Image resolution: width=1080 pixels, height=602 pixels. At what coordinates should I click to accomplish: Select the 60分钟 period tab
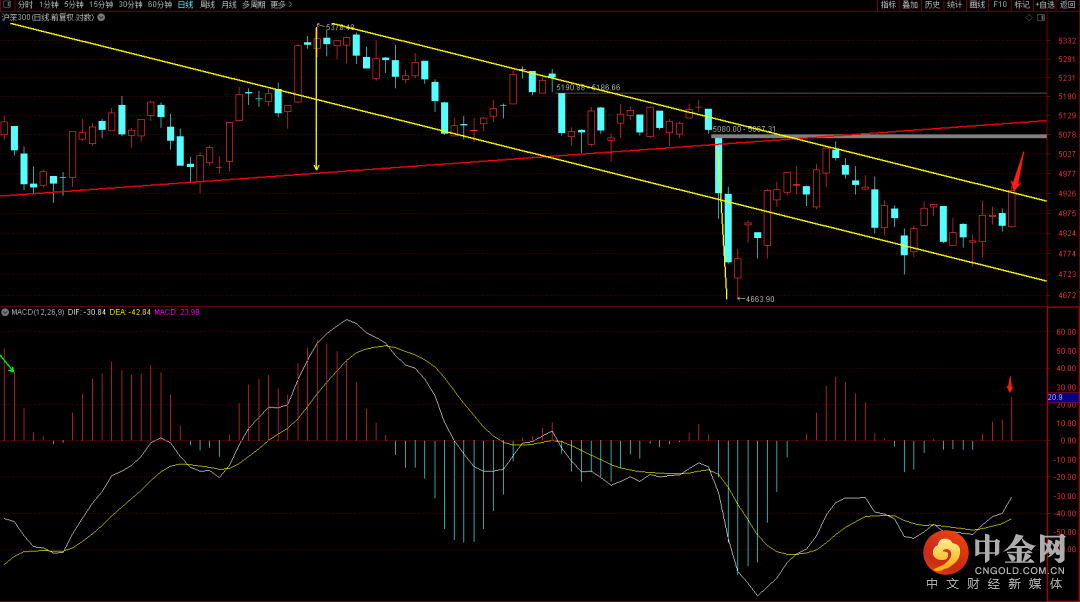pos(160,4)
